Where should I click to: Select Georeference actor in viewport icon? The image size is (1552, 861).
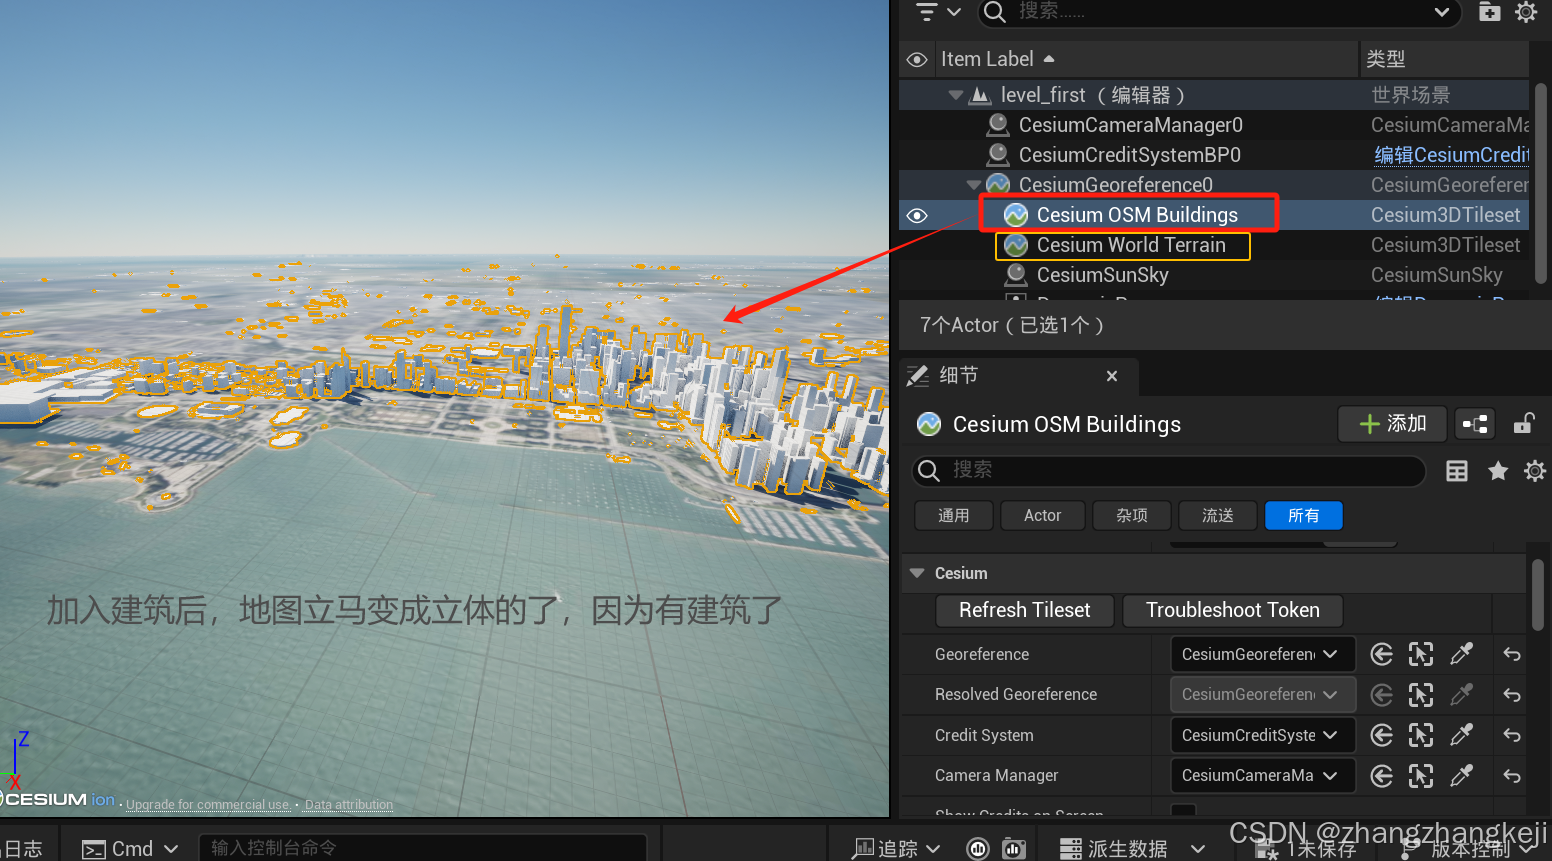1421,654
